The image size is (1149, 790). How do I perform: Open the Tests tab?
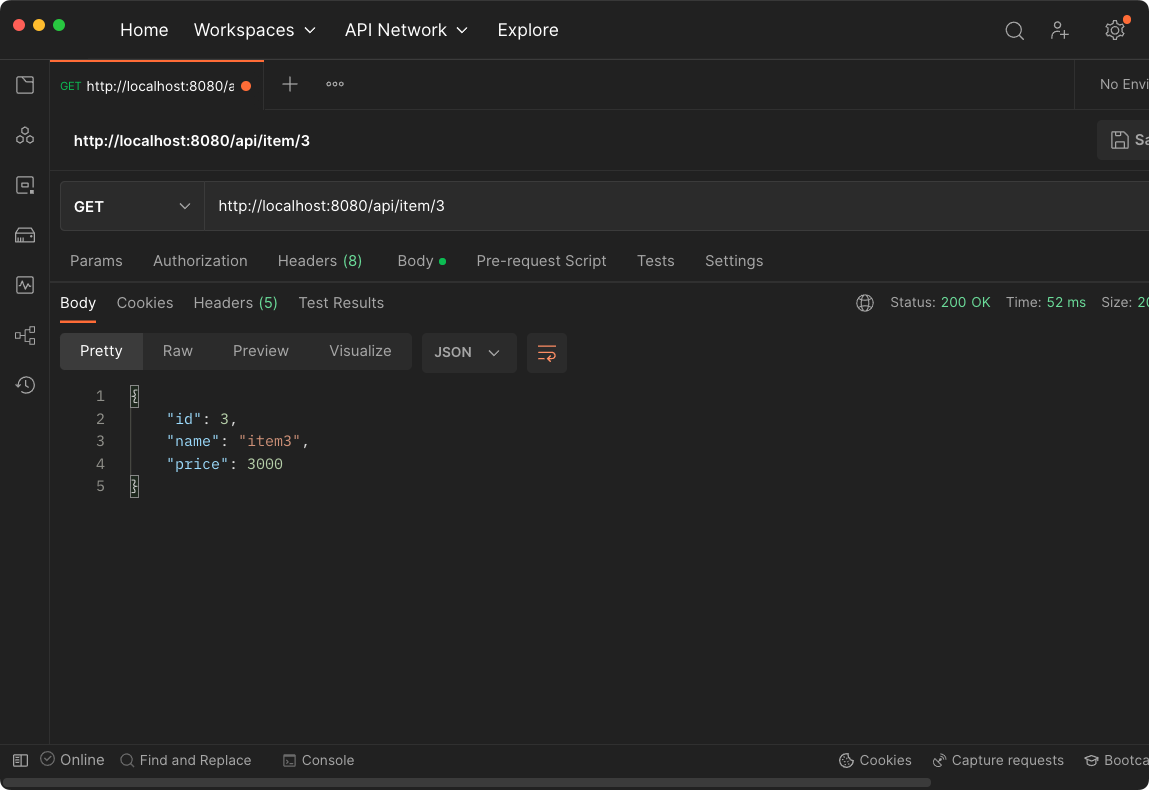655,261
